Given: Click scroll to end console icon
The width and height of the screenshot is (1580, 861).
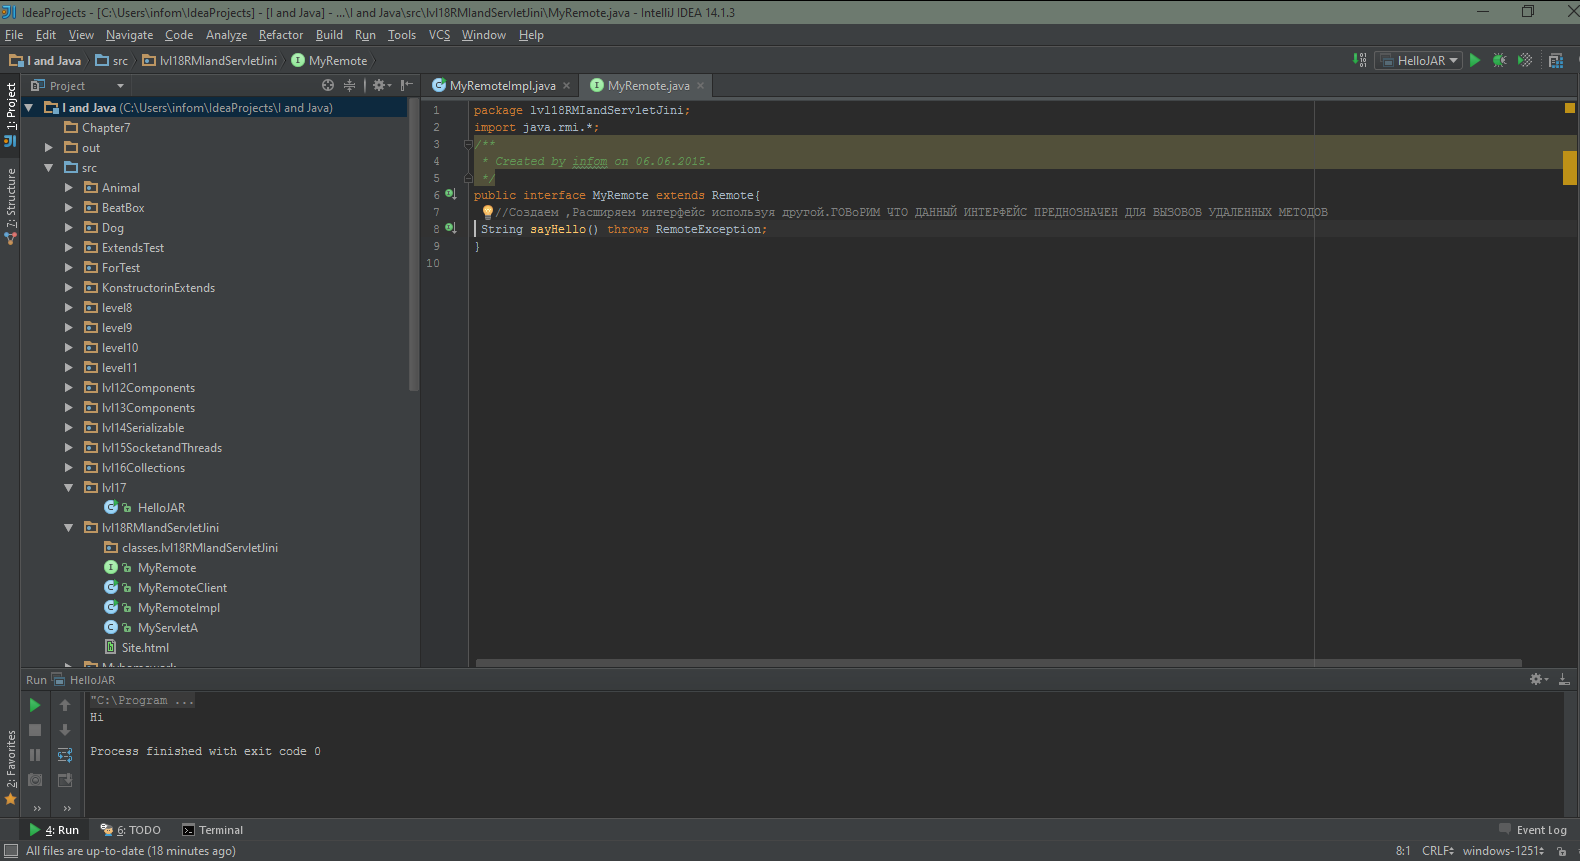Looking at the screenshot, I should click(x=65, y=780).
